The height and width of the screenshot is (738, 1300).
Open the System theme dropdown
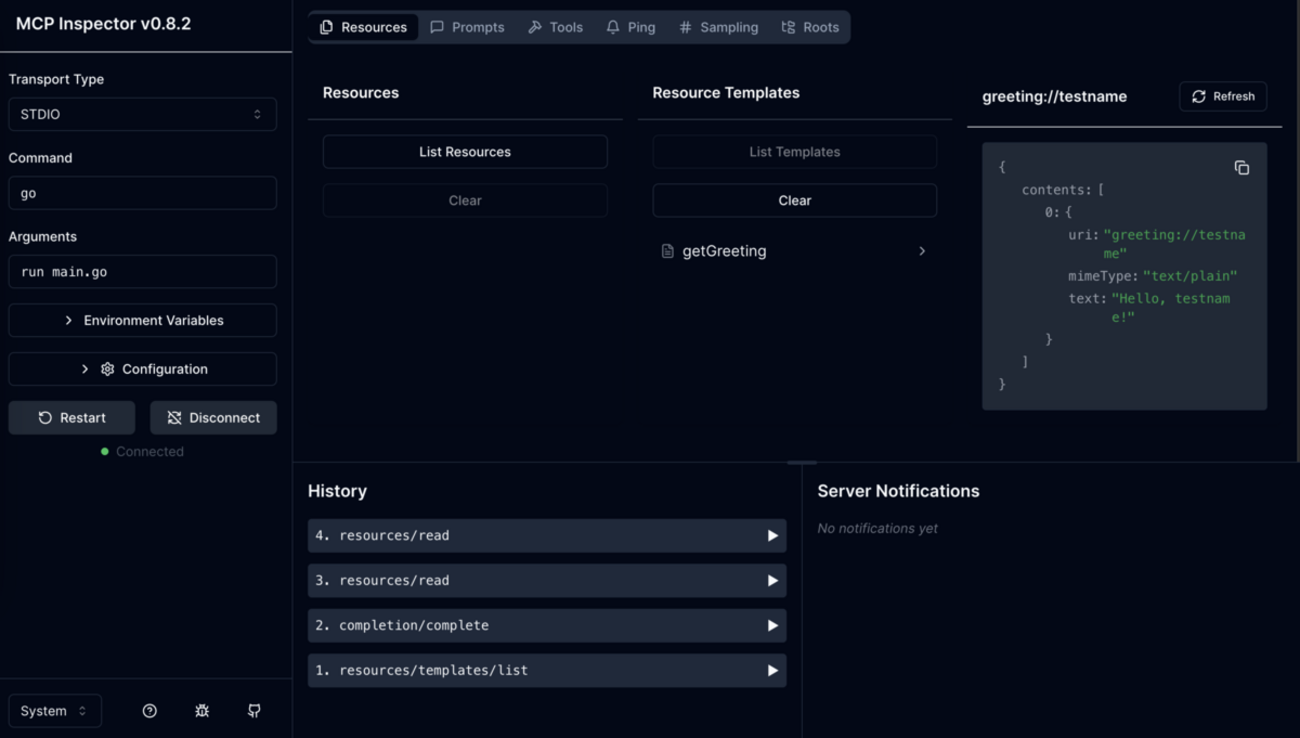pyautogui.click(x=55, y=711)
